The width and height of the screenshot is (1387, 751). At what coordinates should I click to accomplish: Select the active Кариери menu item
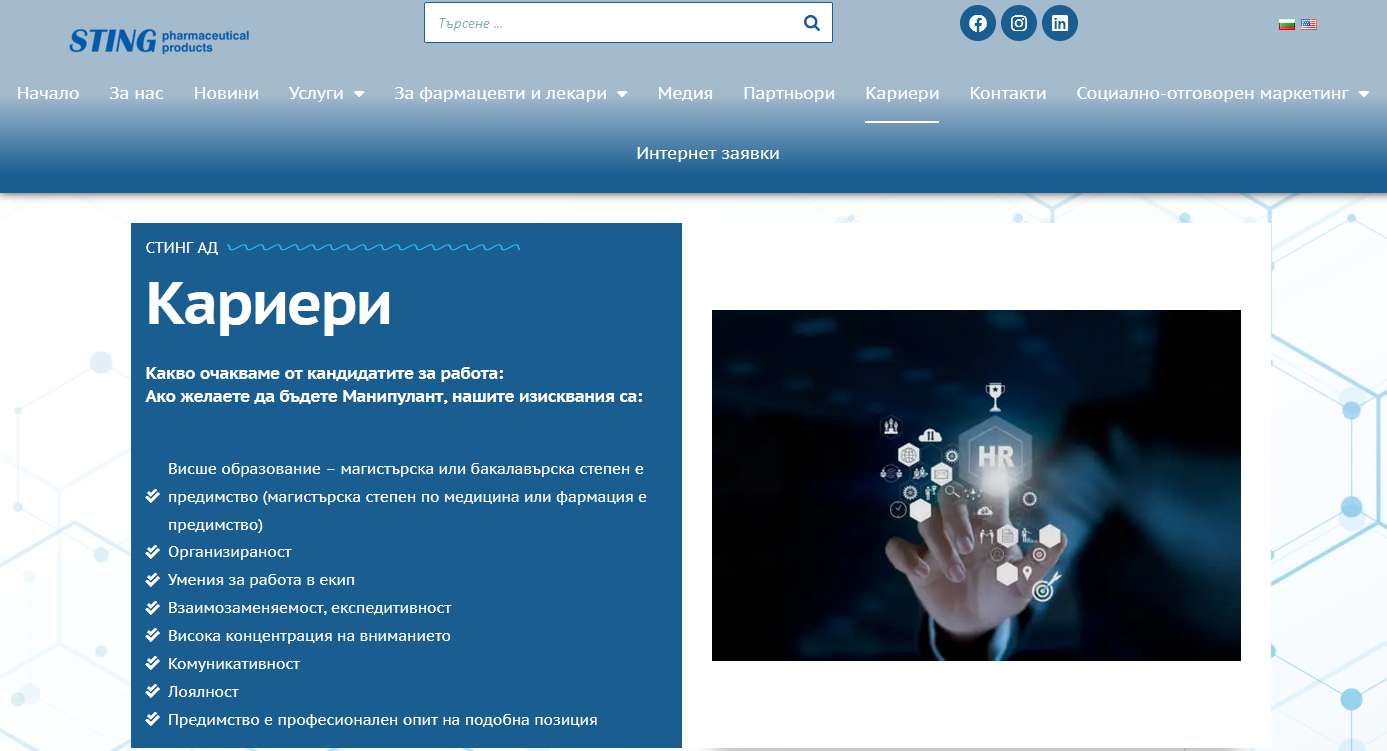pyautogui.click(x=901, y=93)
